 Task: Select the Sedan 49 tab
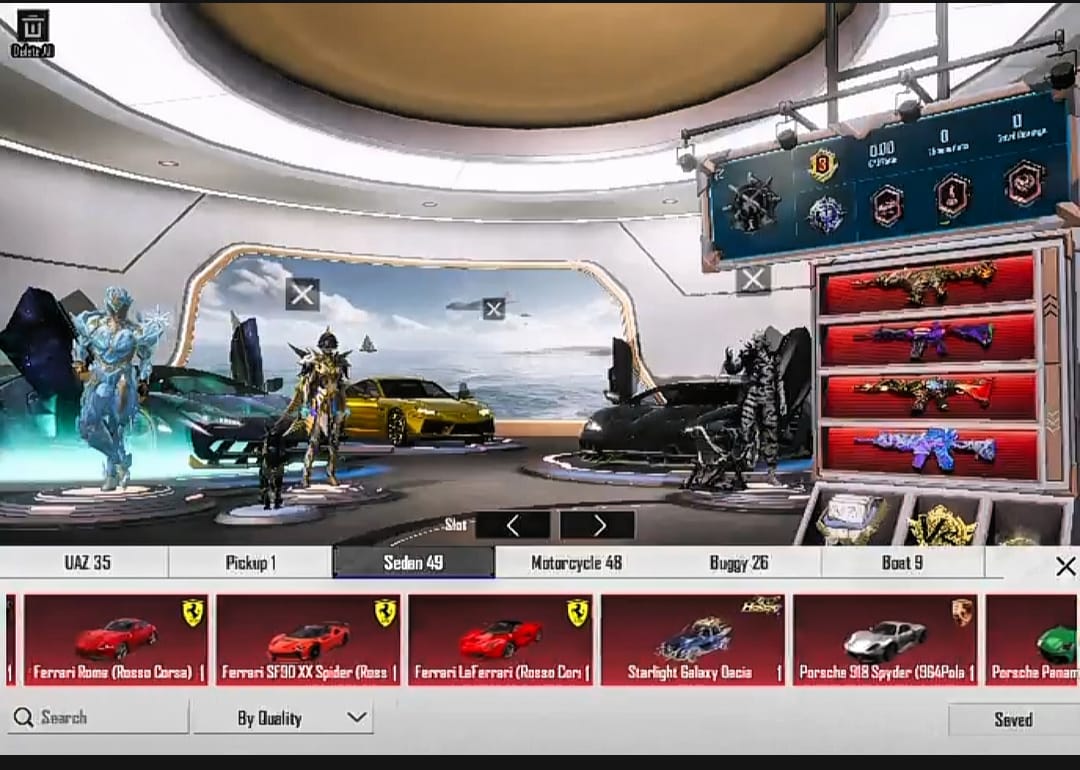point(413,563)
